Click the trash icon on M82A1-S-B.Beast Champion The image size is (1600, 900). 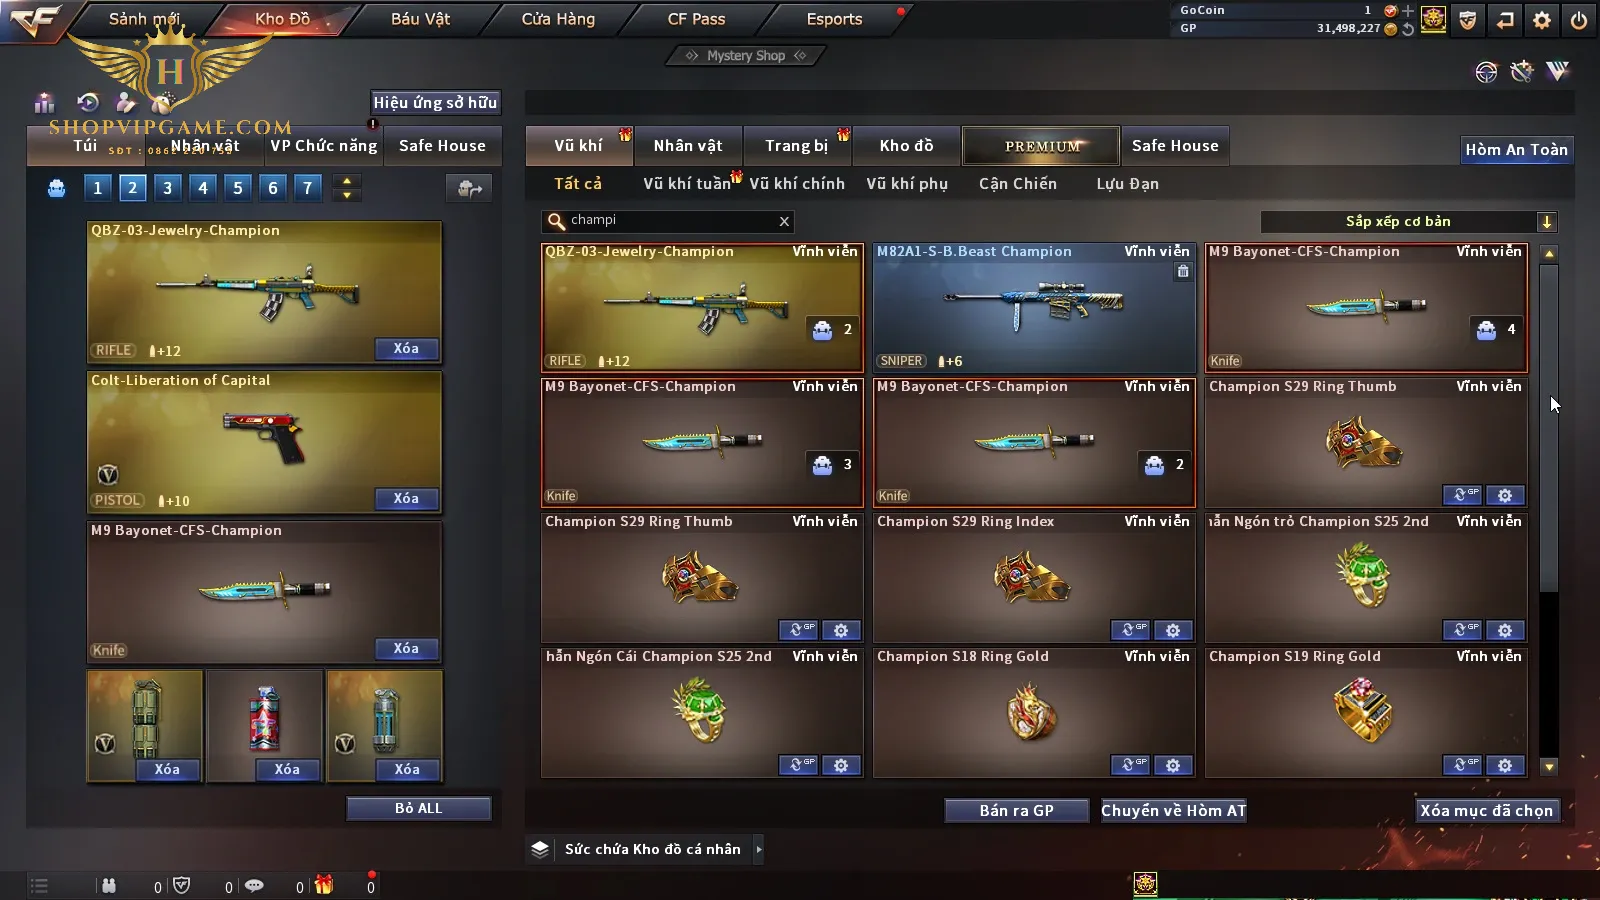pyautogui.click(x=1183, y=271)
